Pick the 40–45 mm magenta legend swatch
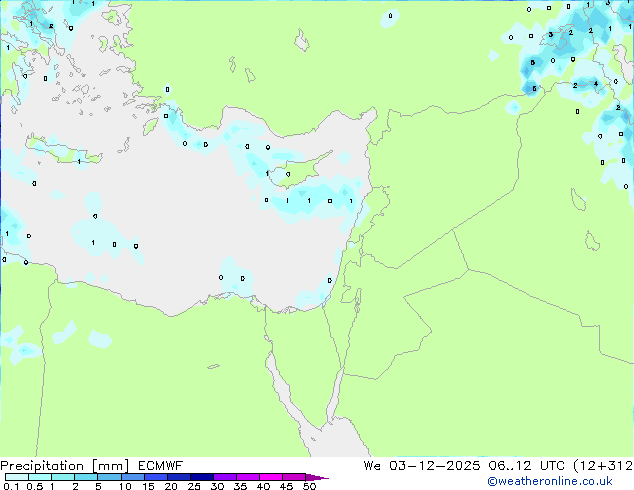This screenshot has width=634, height=490. point(271,477)
